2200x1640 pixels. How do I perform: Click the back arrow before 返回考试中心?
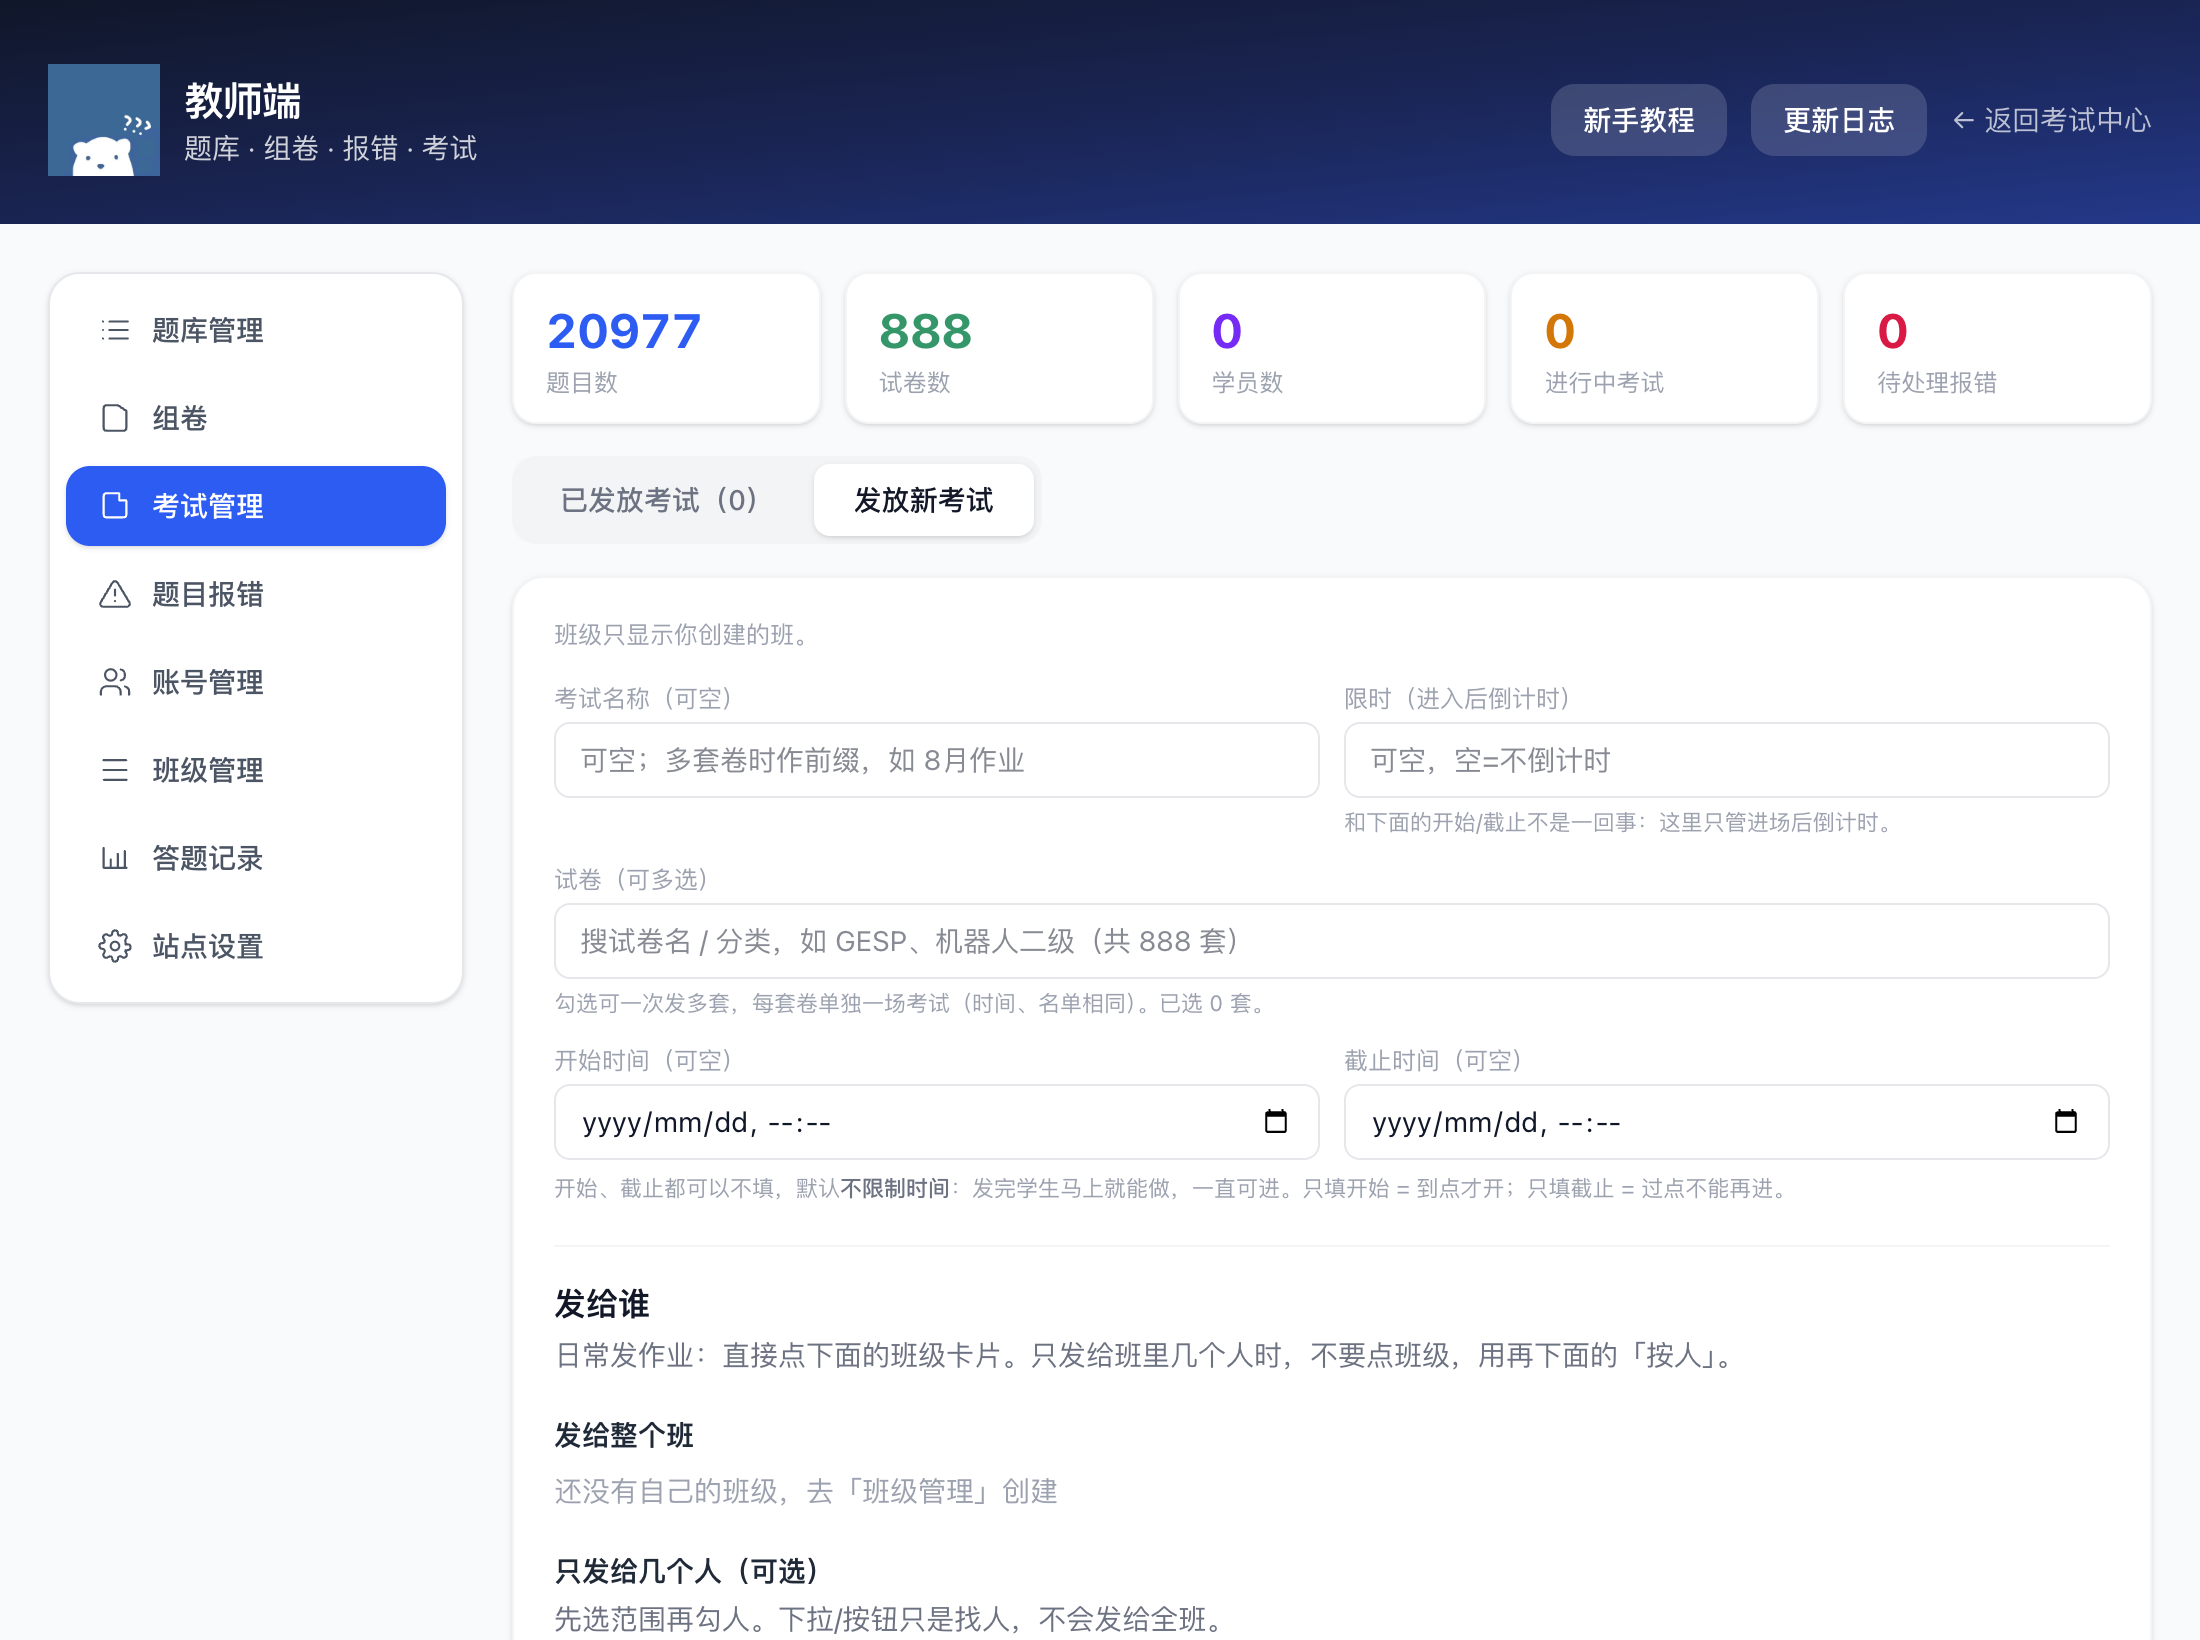click(x=1964, y=120)
